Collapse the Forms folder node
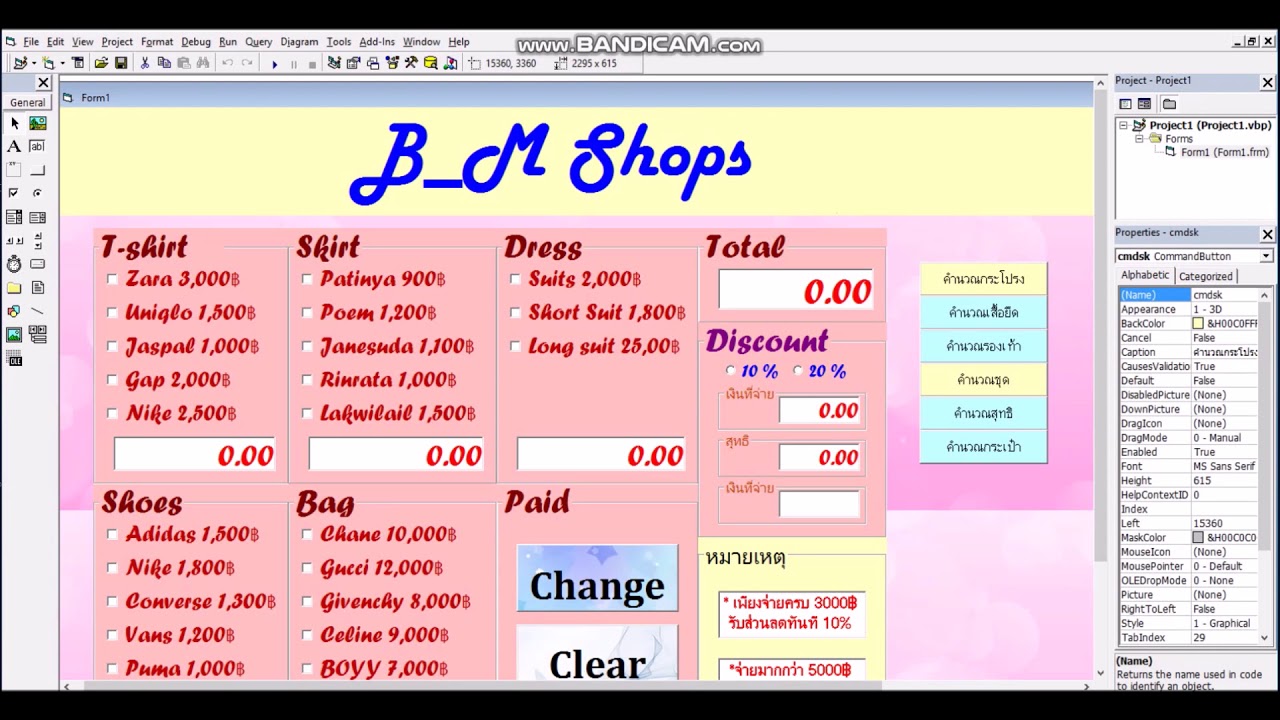1280x720 pixels. pyautogui.click(x=1138, y=139)
